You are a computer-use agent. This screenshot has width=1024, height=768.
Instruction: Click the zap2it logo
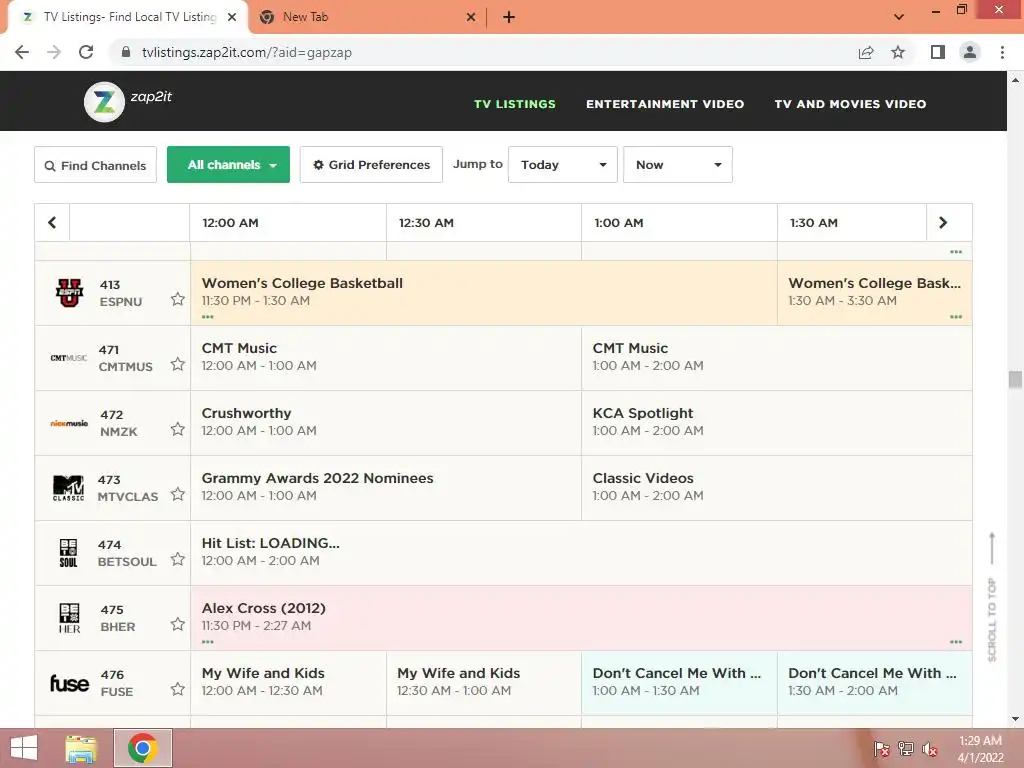pyautogui.click(x=128, y=101)
